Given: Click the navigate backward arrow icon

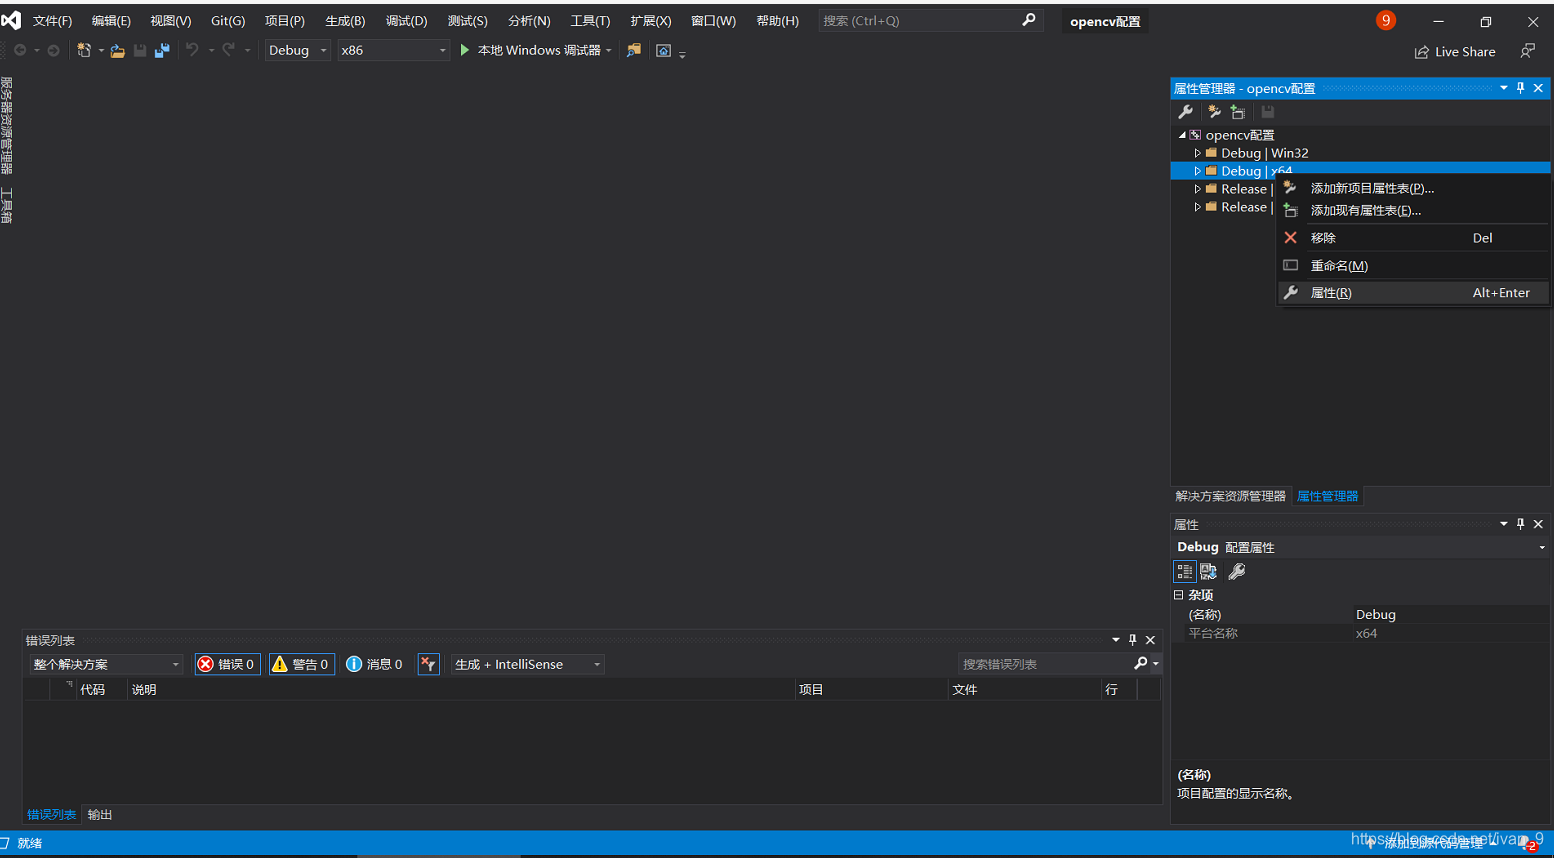Looking at the screenshot, I should 19,50.
